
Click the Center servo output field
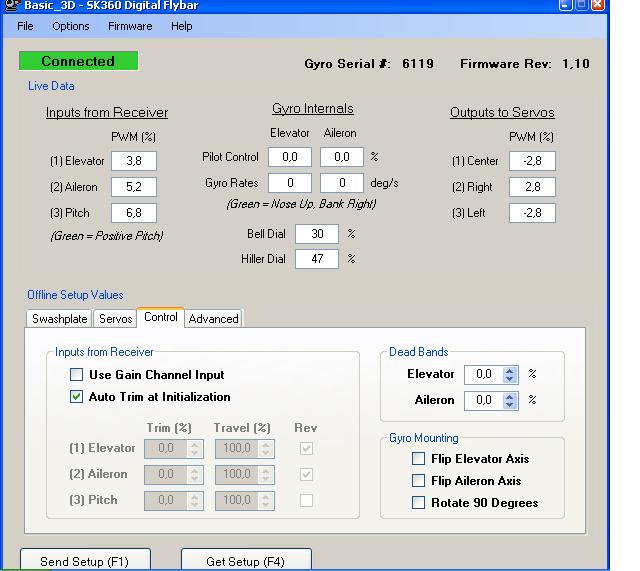pyautogui.click(x=532, y=161)
